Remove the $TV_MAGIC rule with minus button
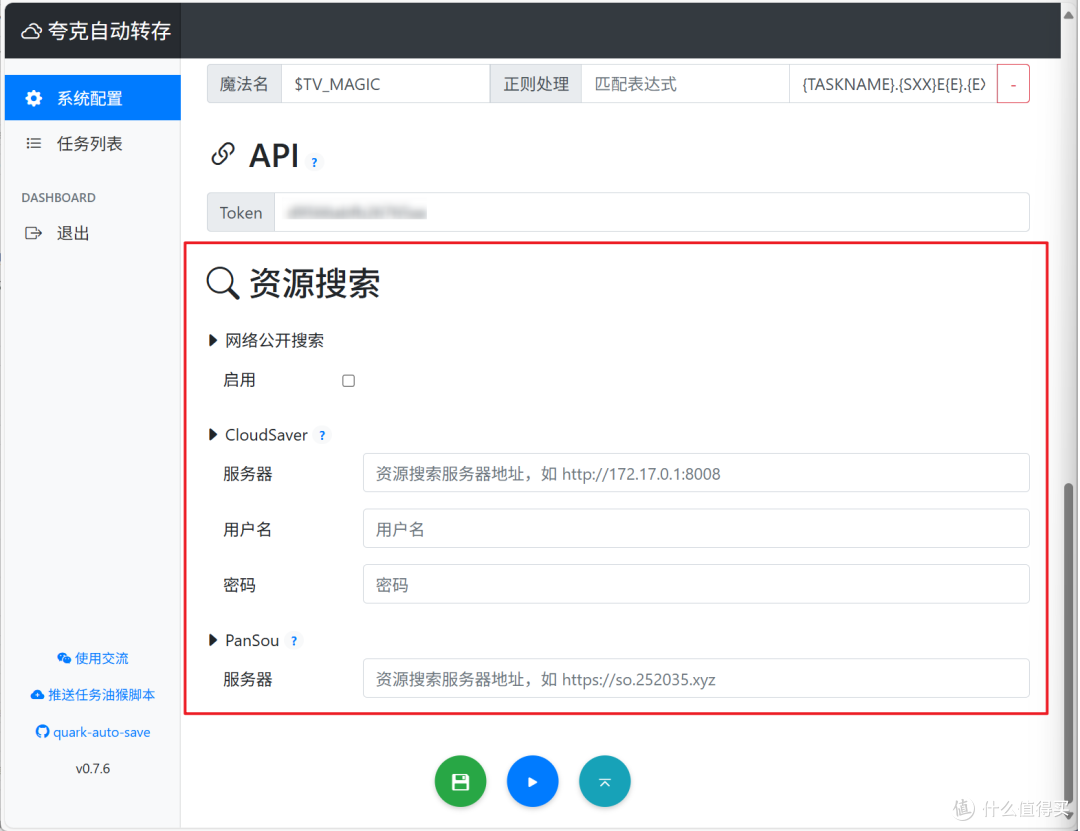Screen dimensions: 1080x831 1013,84
